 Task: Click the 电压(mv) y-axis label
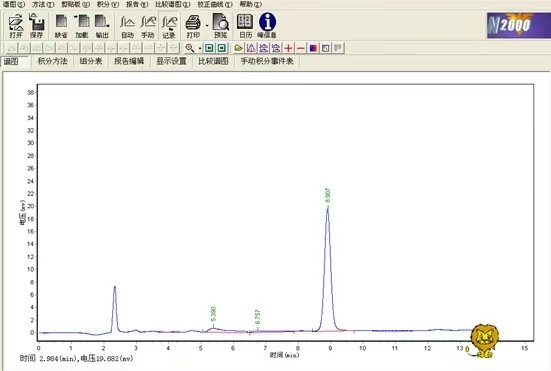tap(22, 212)
